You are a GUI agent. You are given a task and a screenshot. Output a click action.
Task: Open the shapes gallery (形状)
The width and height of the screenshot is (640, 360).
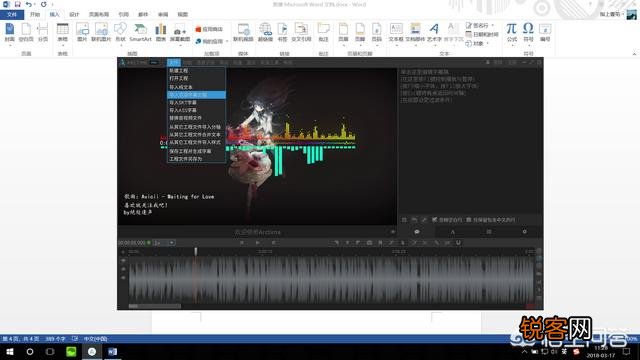(x=120, y=33)
